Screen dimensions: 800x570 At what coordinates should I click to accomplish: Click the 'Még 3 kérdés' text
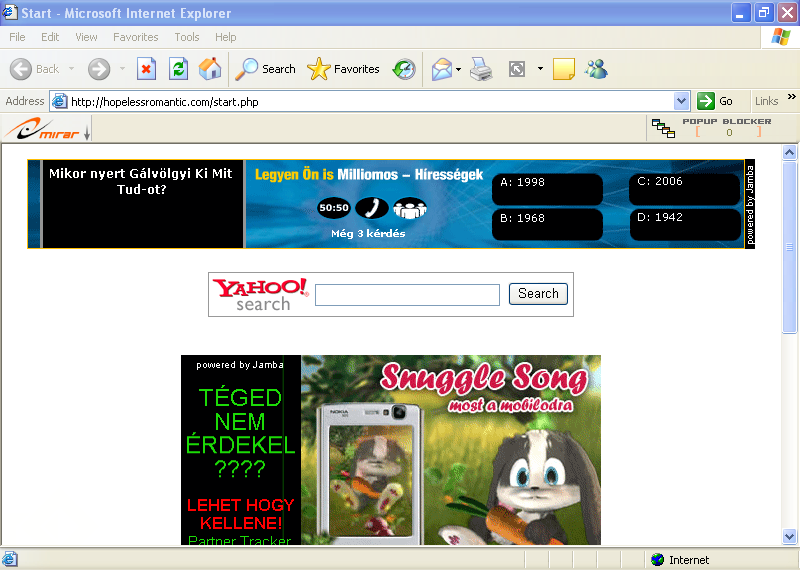[x=368, y=233]
